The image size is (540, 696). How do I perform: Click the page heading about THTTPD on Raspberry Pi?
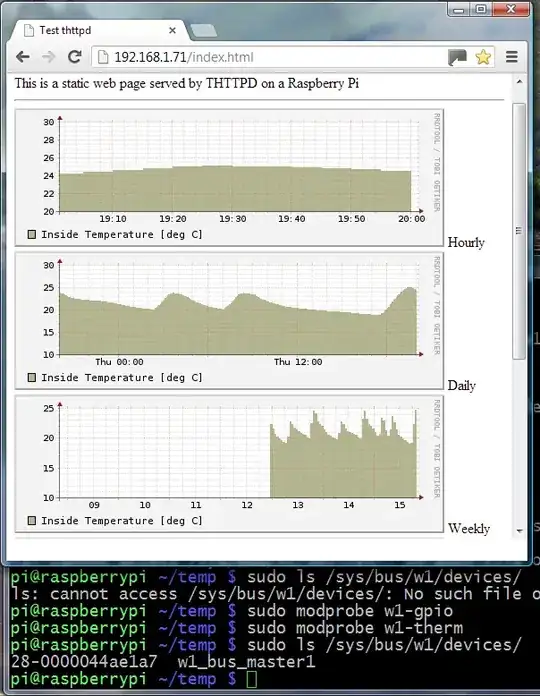tap(187, 83)
